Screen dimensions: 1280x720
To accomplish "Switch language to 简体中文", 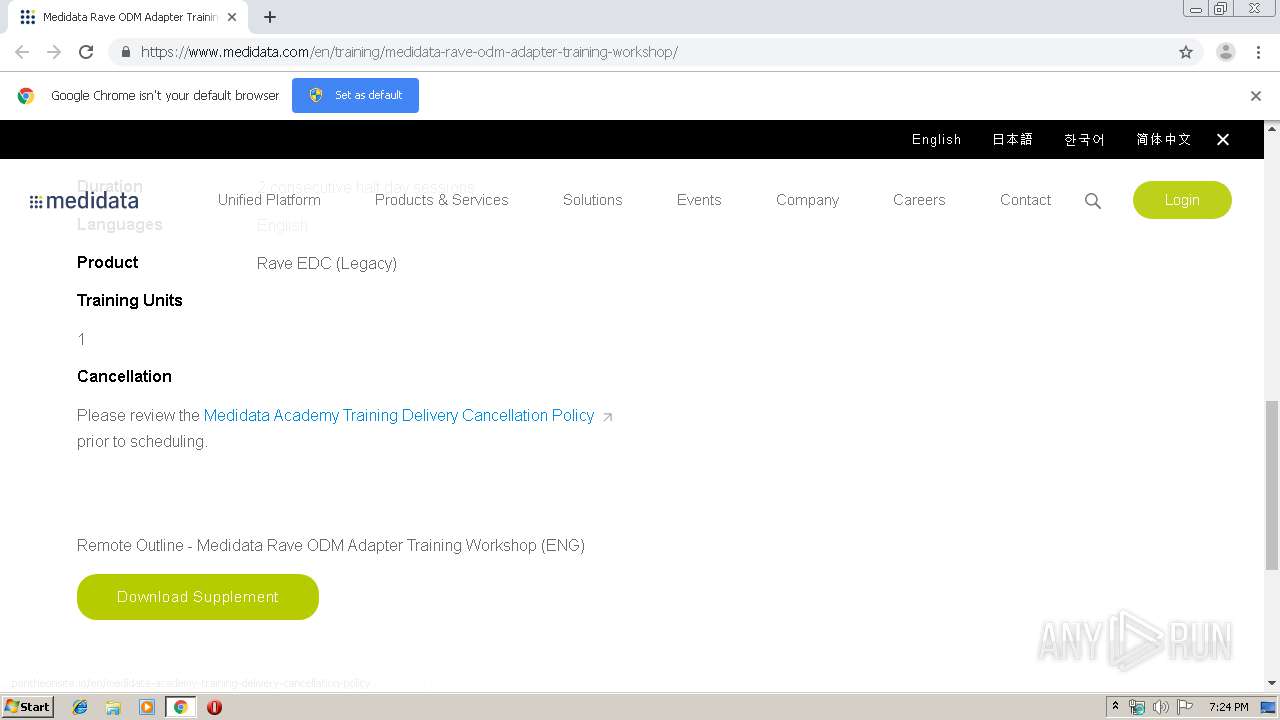I will [x=1163, y=140].
